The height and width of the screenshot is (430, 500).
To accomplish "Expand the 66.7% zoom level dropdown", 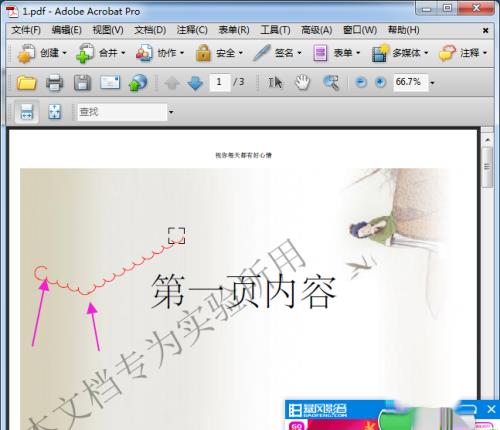I will [432, 83].
